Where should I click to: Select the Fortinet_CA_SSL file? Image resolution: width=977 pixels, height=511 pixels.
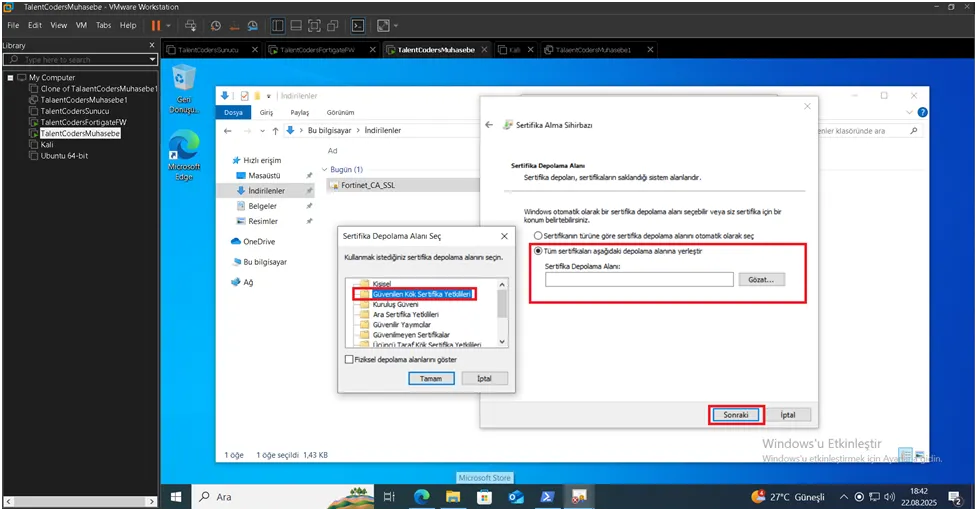point(368,186)
